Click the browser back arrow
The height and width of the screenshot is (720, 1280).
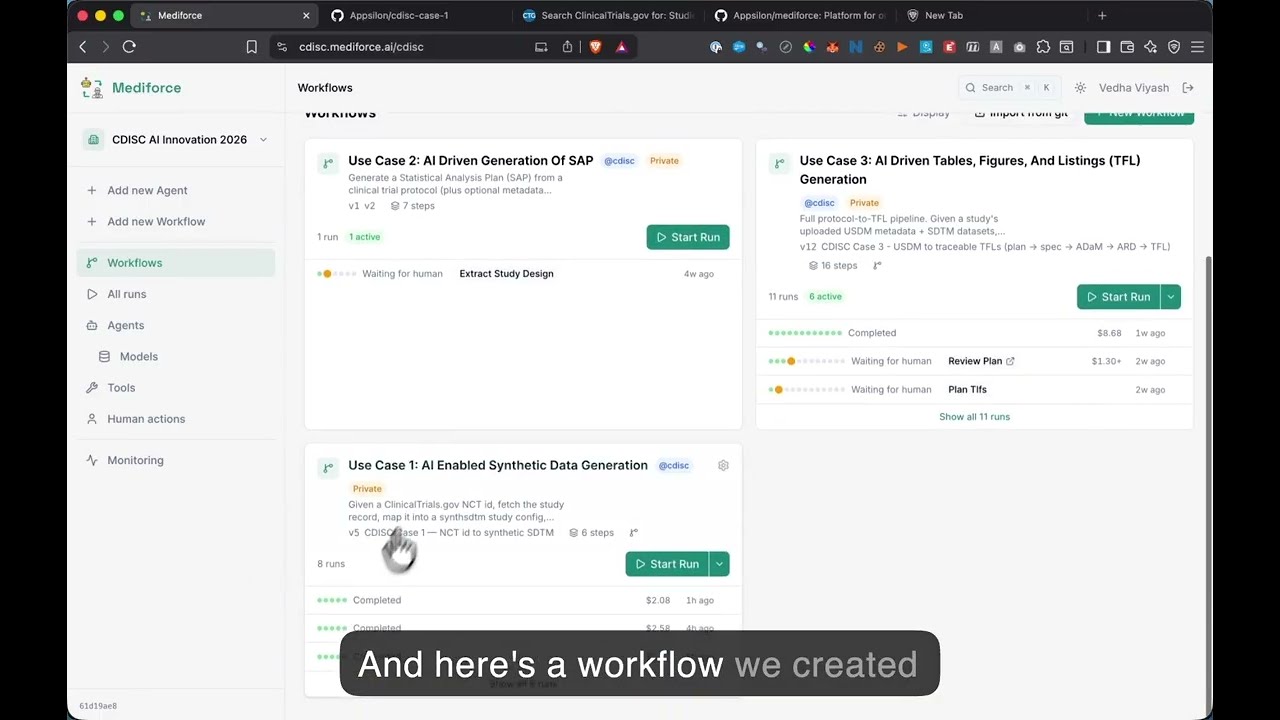point(83,47)
